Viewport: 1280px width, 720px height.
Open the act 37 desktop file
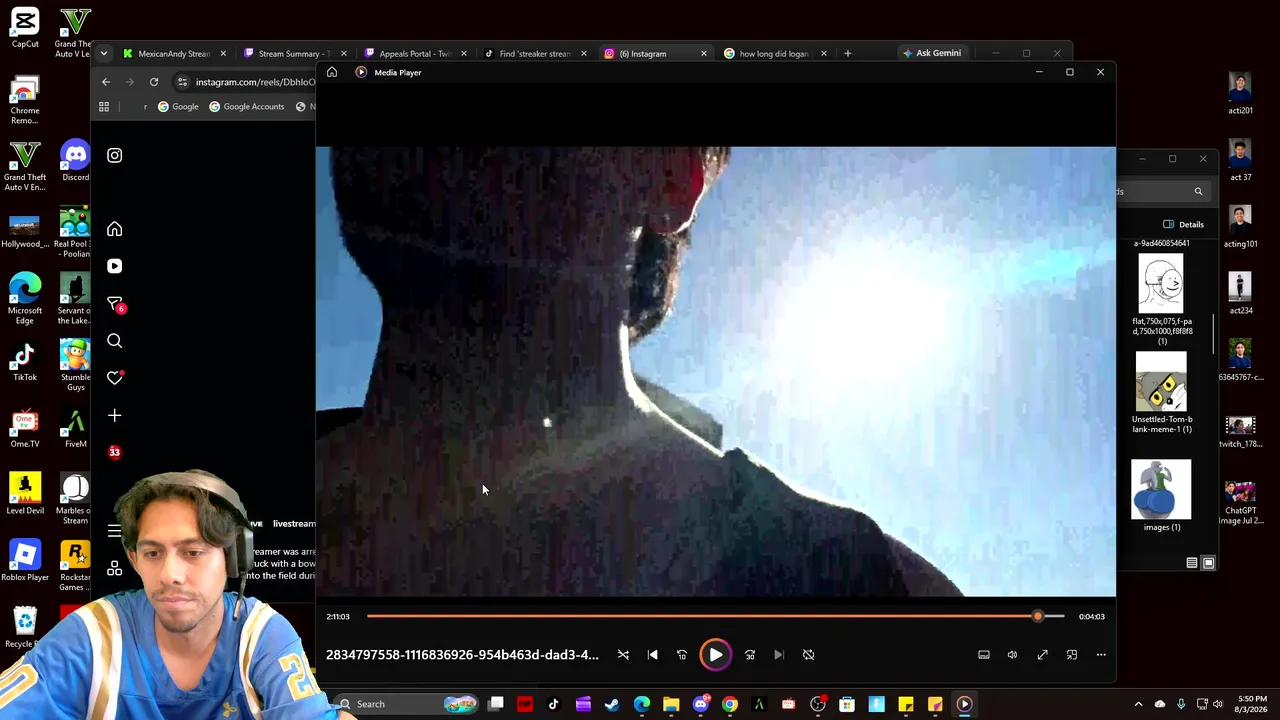click(1240, 160)
